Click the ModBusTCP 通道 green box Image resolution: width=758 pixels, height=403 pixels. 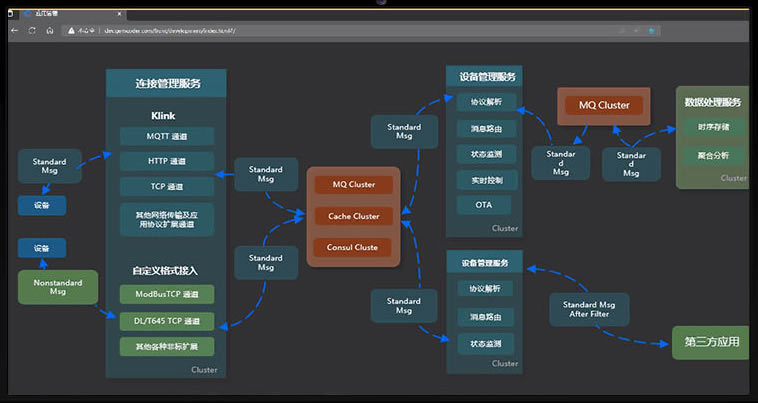[167, 295]
